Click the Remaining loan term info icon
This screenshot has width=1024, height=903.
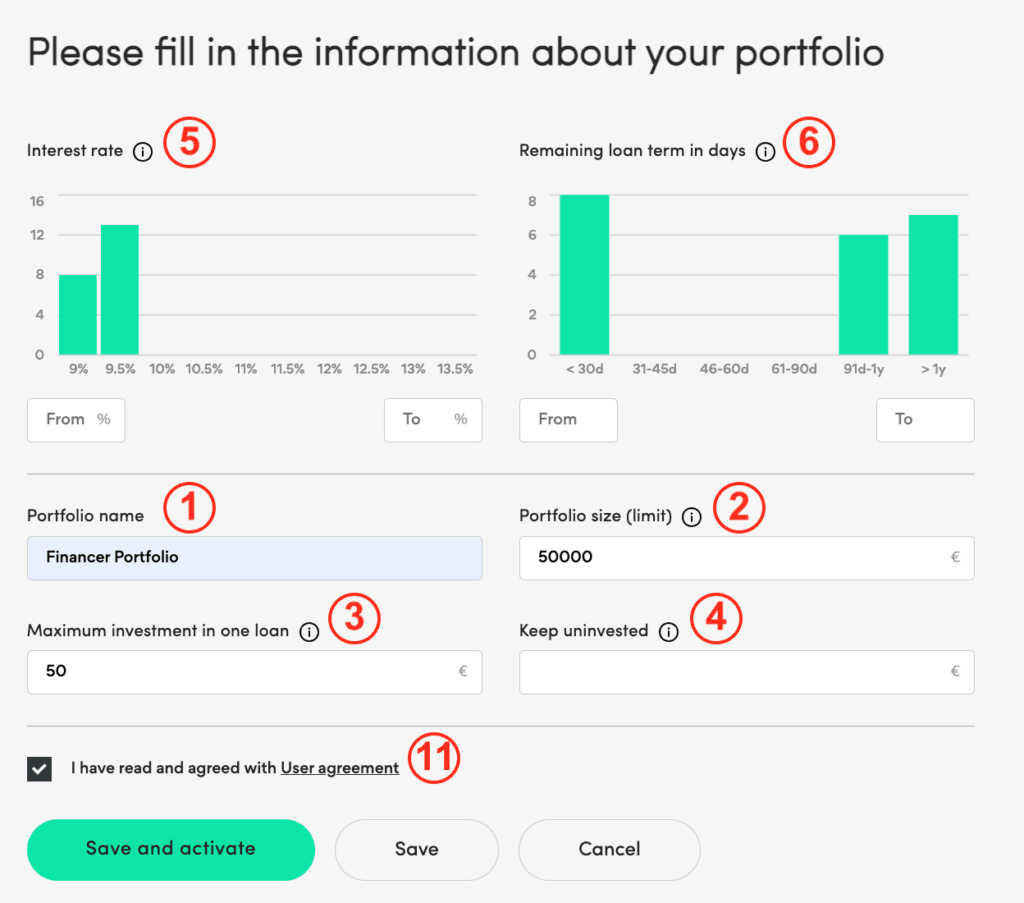point(766,152)
